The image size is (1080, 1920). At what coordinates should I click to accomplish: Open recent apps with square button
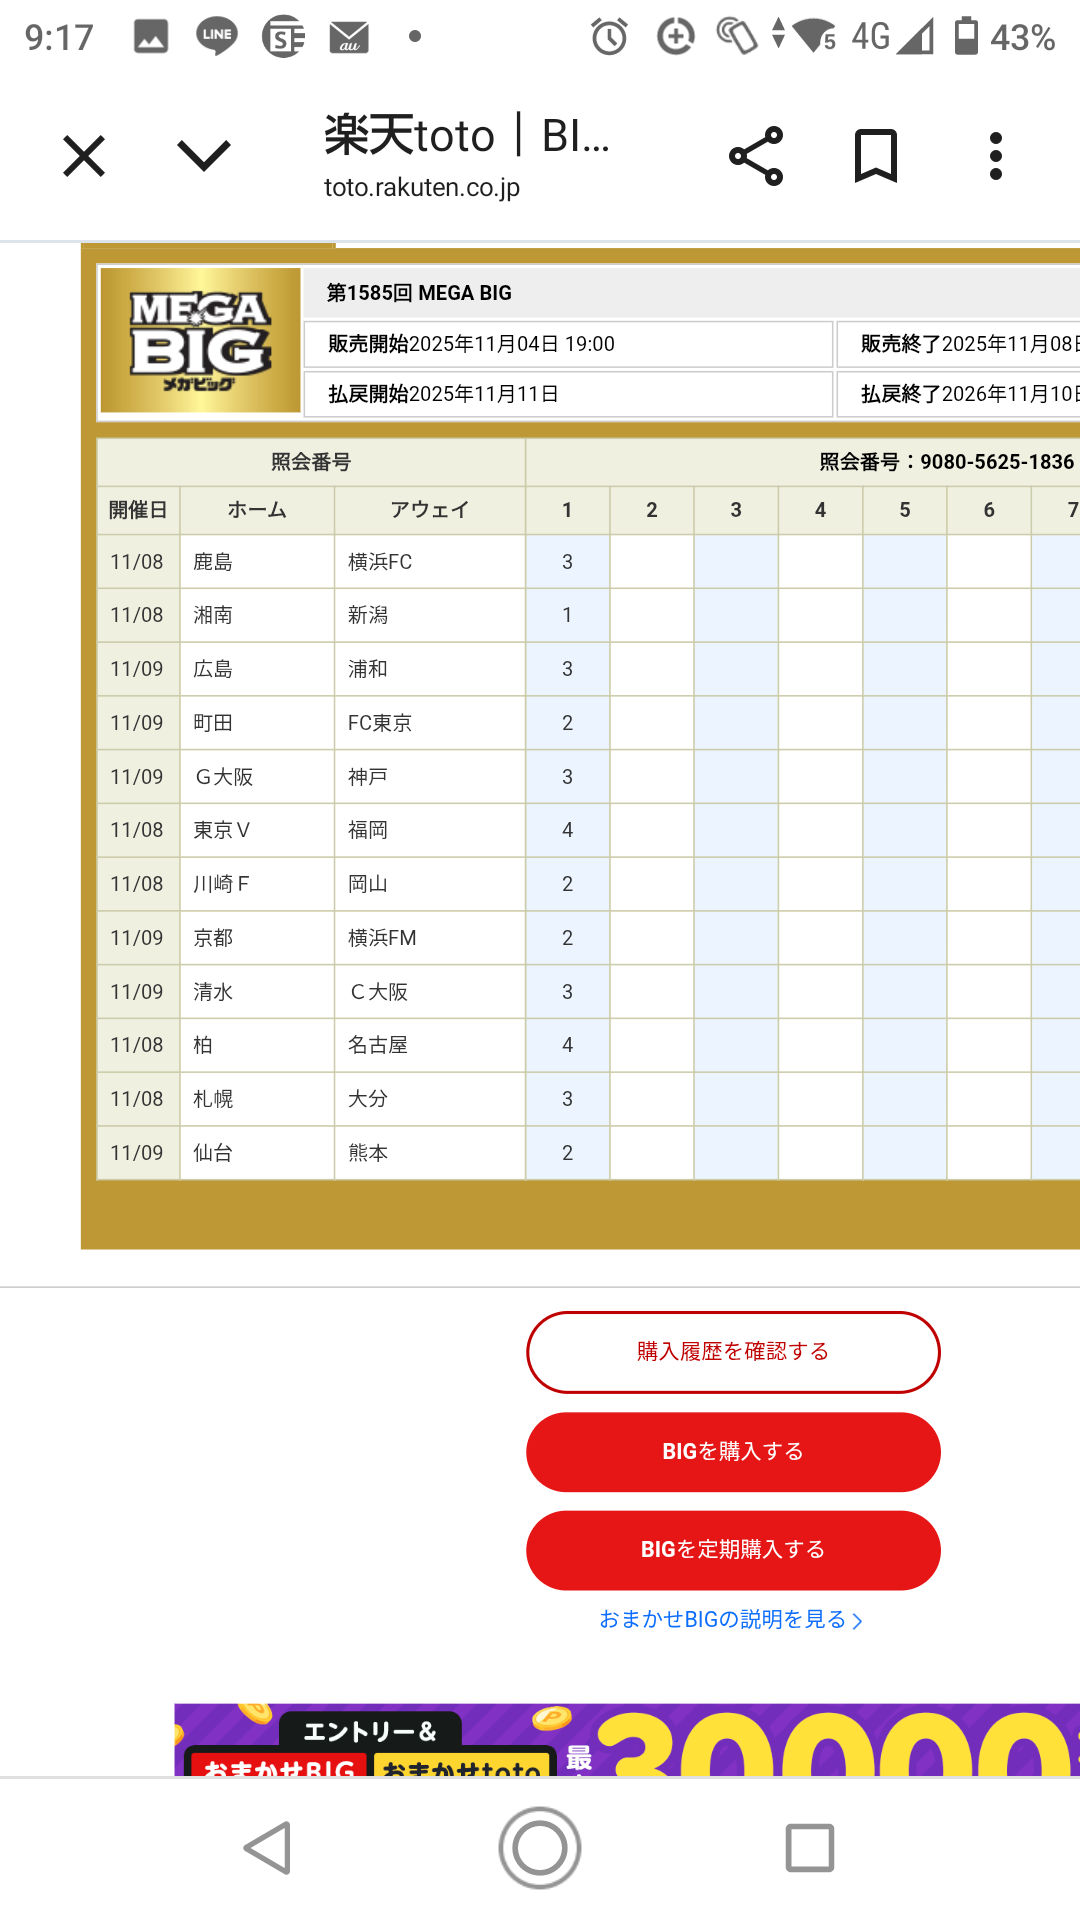809,1847
